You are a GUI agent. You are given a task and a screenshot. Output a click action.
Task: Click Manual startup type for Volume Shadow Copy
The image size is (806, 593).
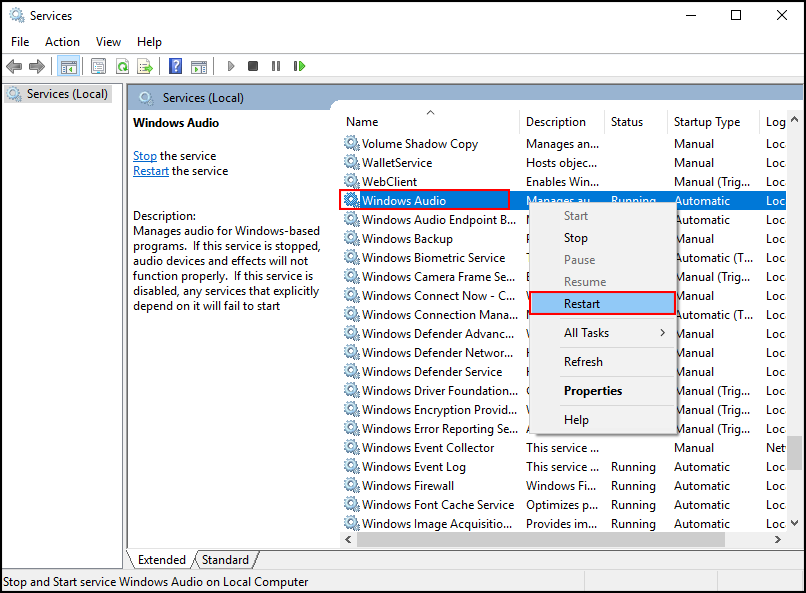[693, 144]
